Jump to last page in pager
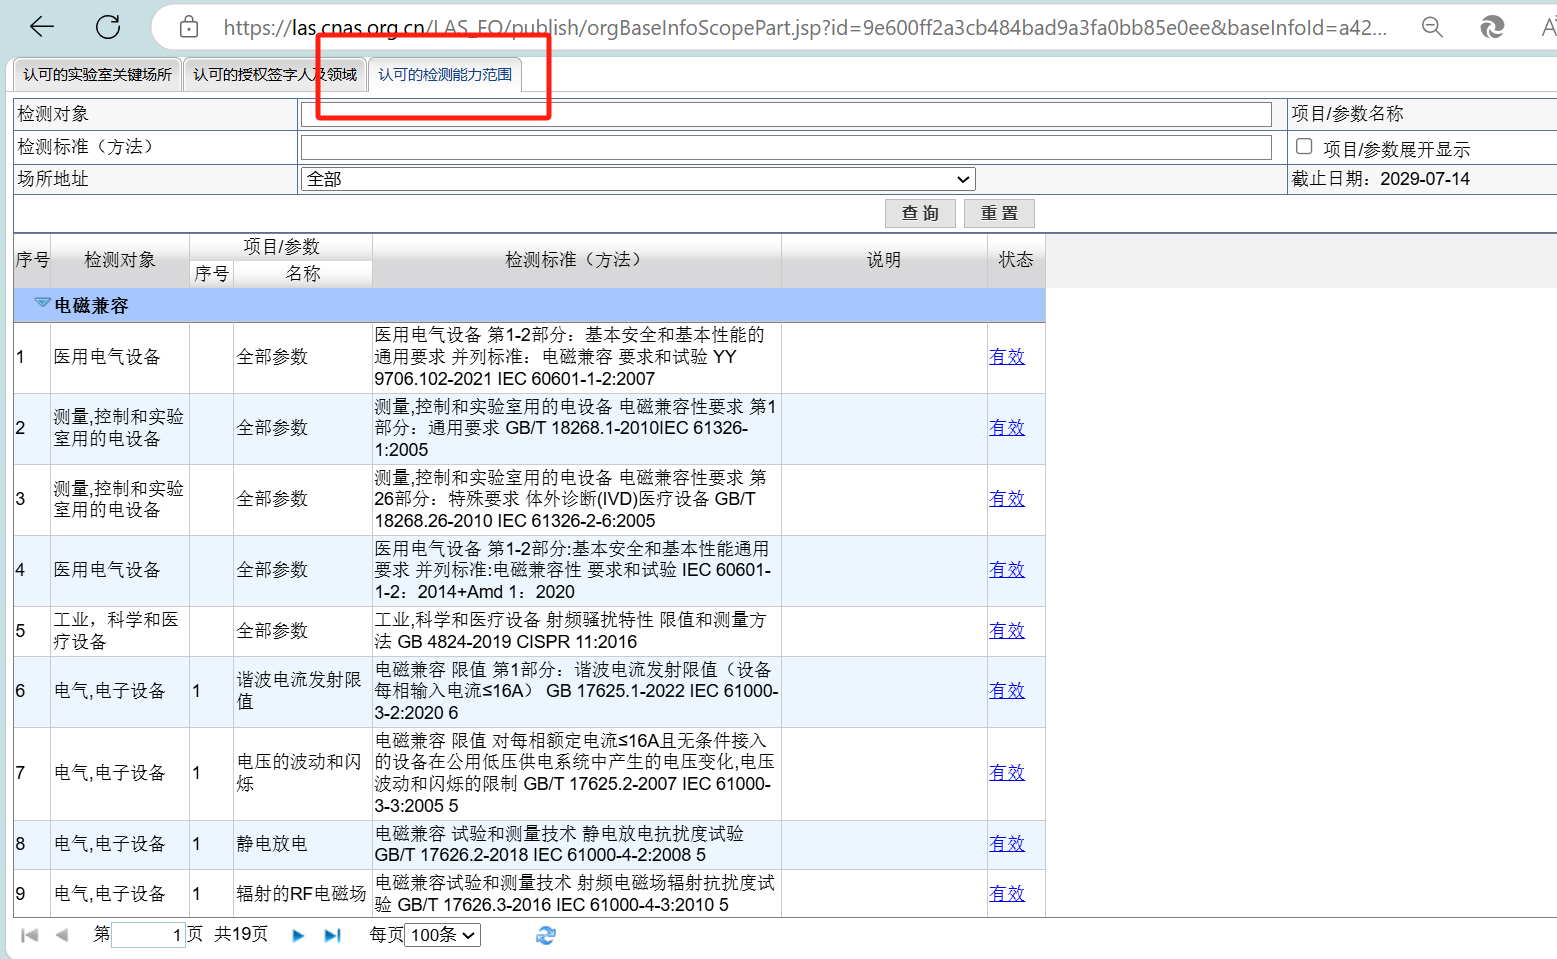1557x959 pixels. tap(332, 935)
